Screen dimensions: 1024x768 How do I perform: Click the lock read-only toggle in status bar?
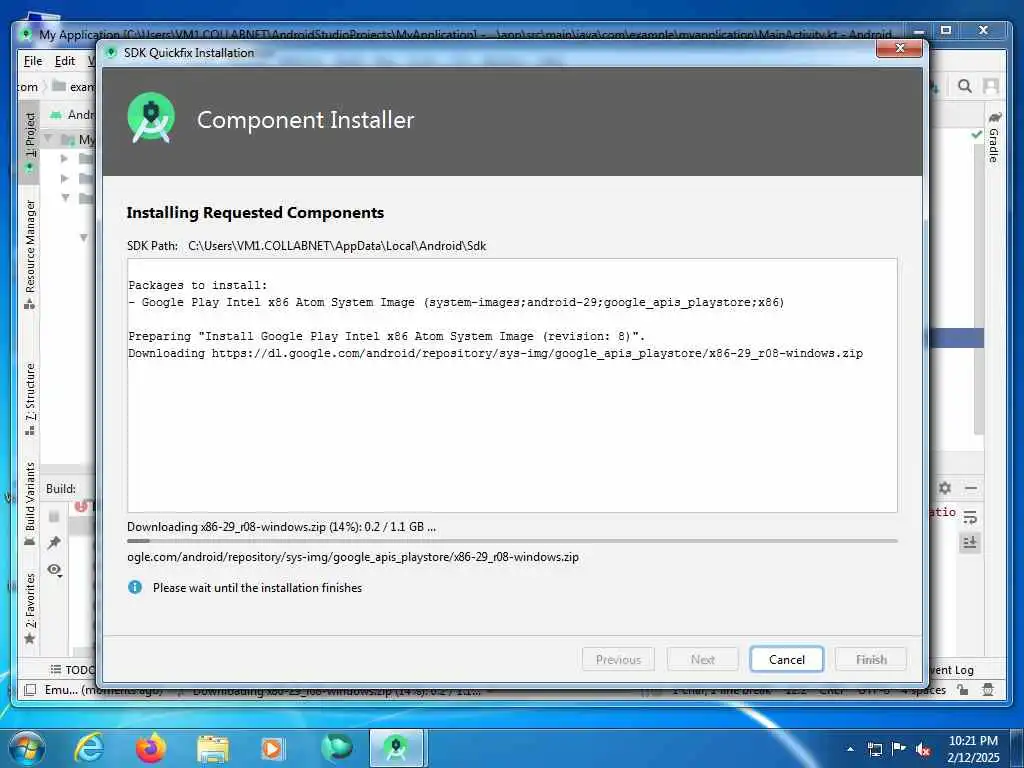(x=963, y=690)
